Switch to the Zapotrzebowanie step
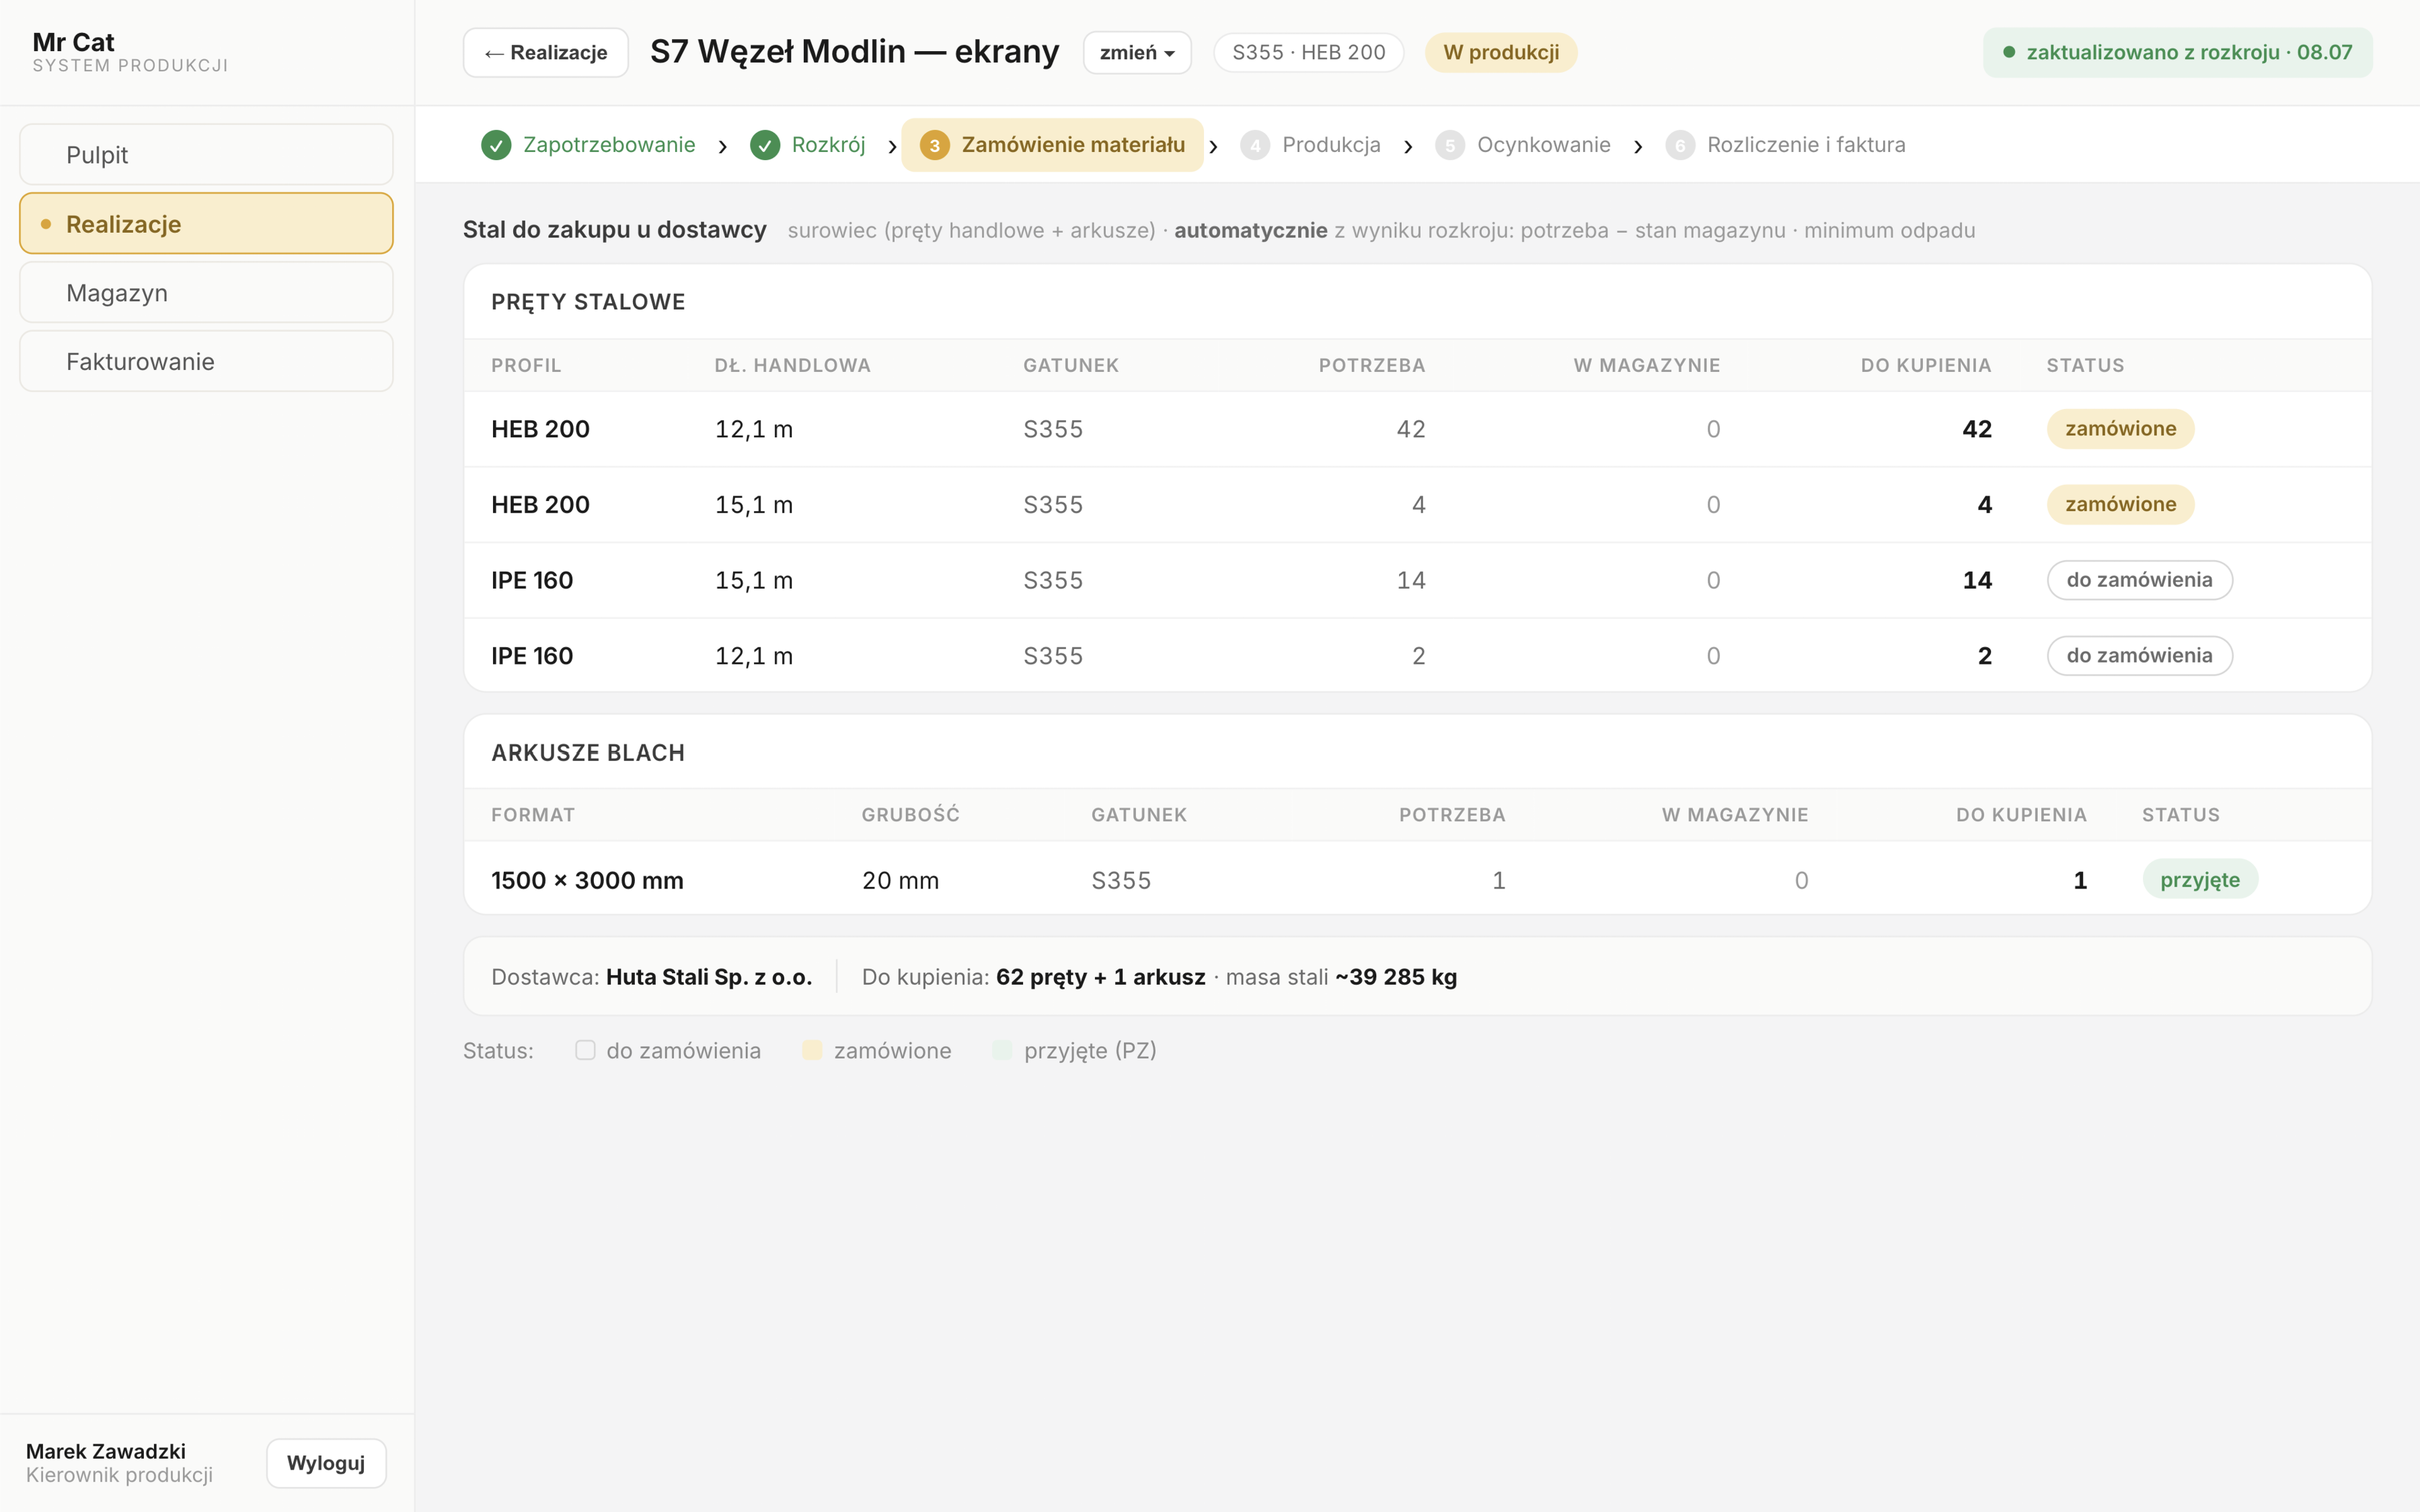This screenshot has width=2420, height=1512. coord(588,145)
